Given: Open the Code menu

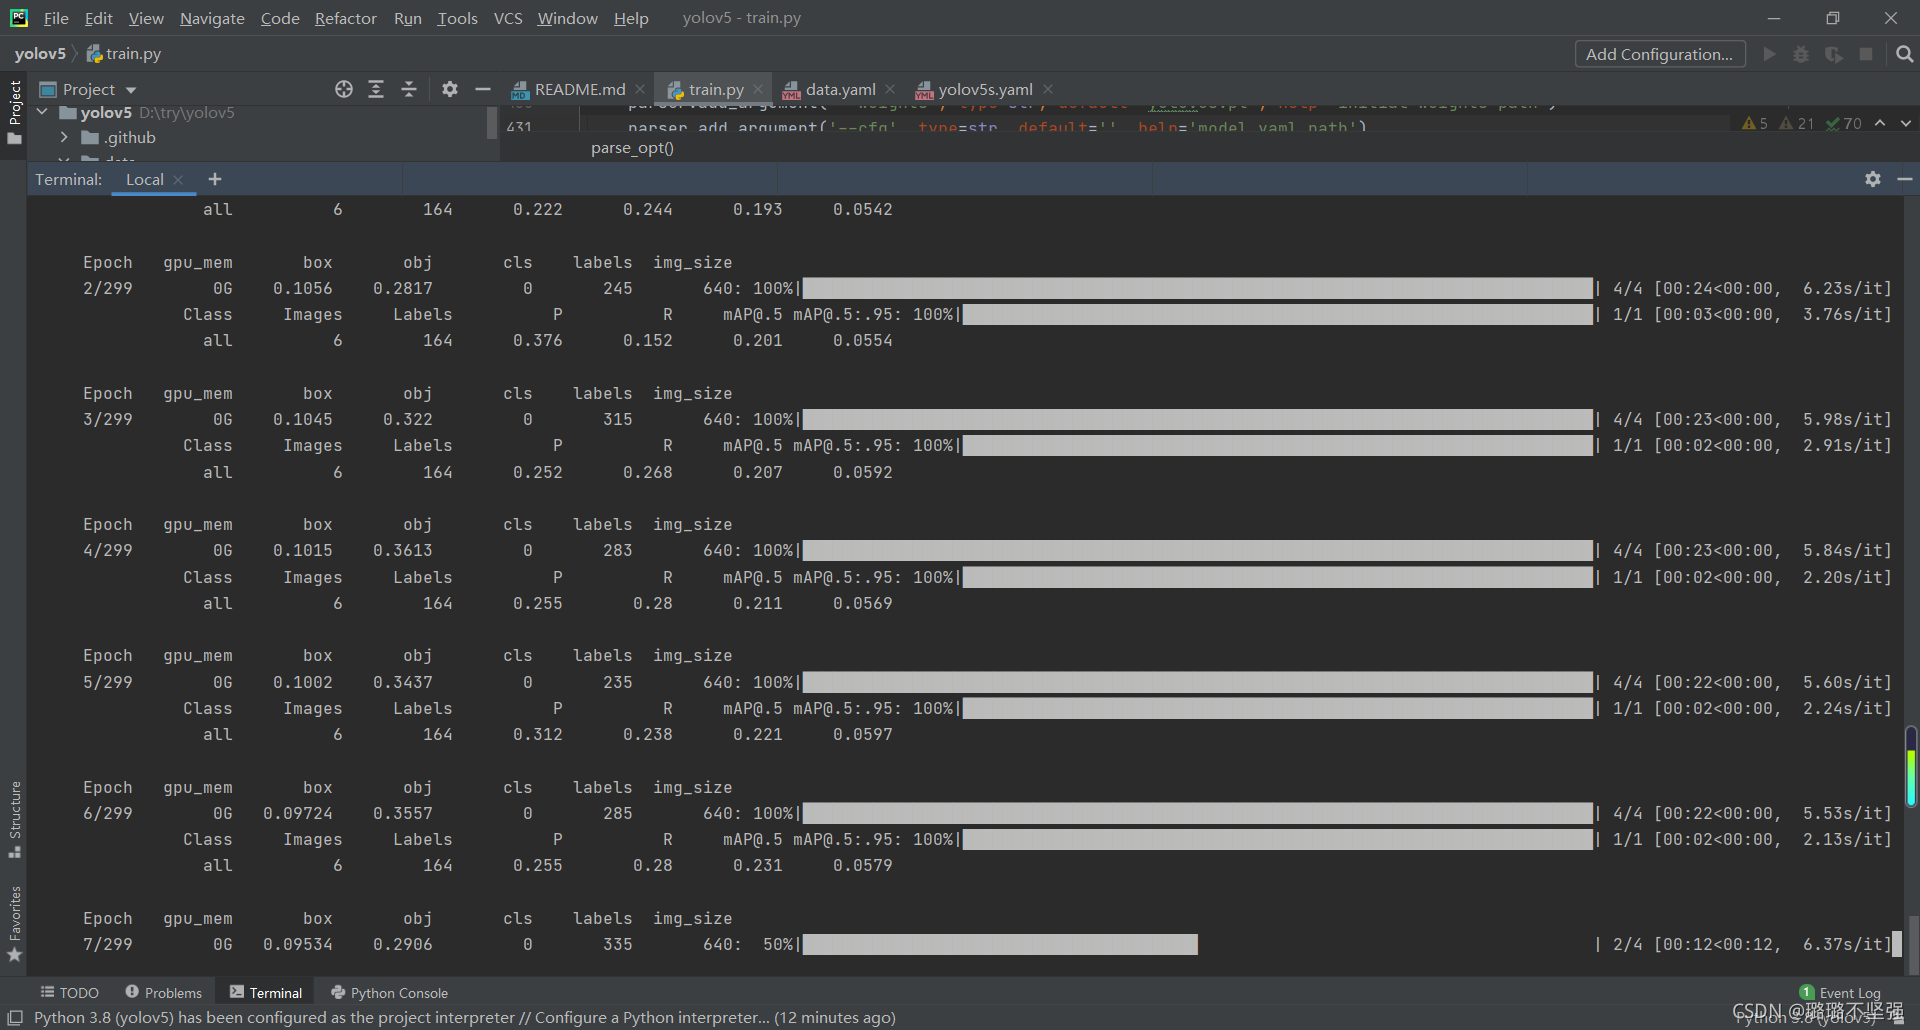Looking at the screenshot, I should 280,18.
